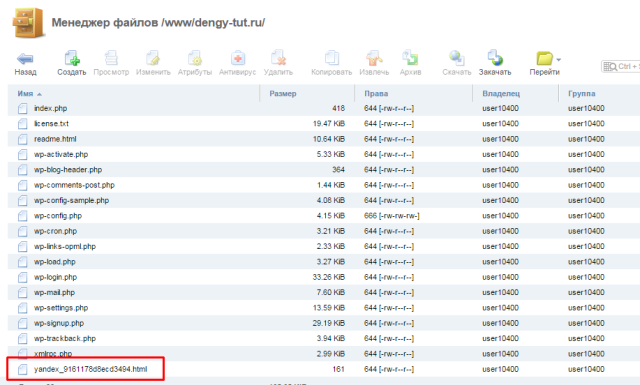
Task: Click the file icon beside readme.html
Action: 22,139
